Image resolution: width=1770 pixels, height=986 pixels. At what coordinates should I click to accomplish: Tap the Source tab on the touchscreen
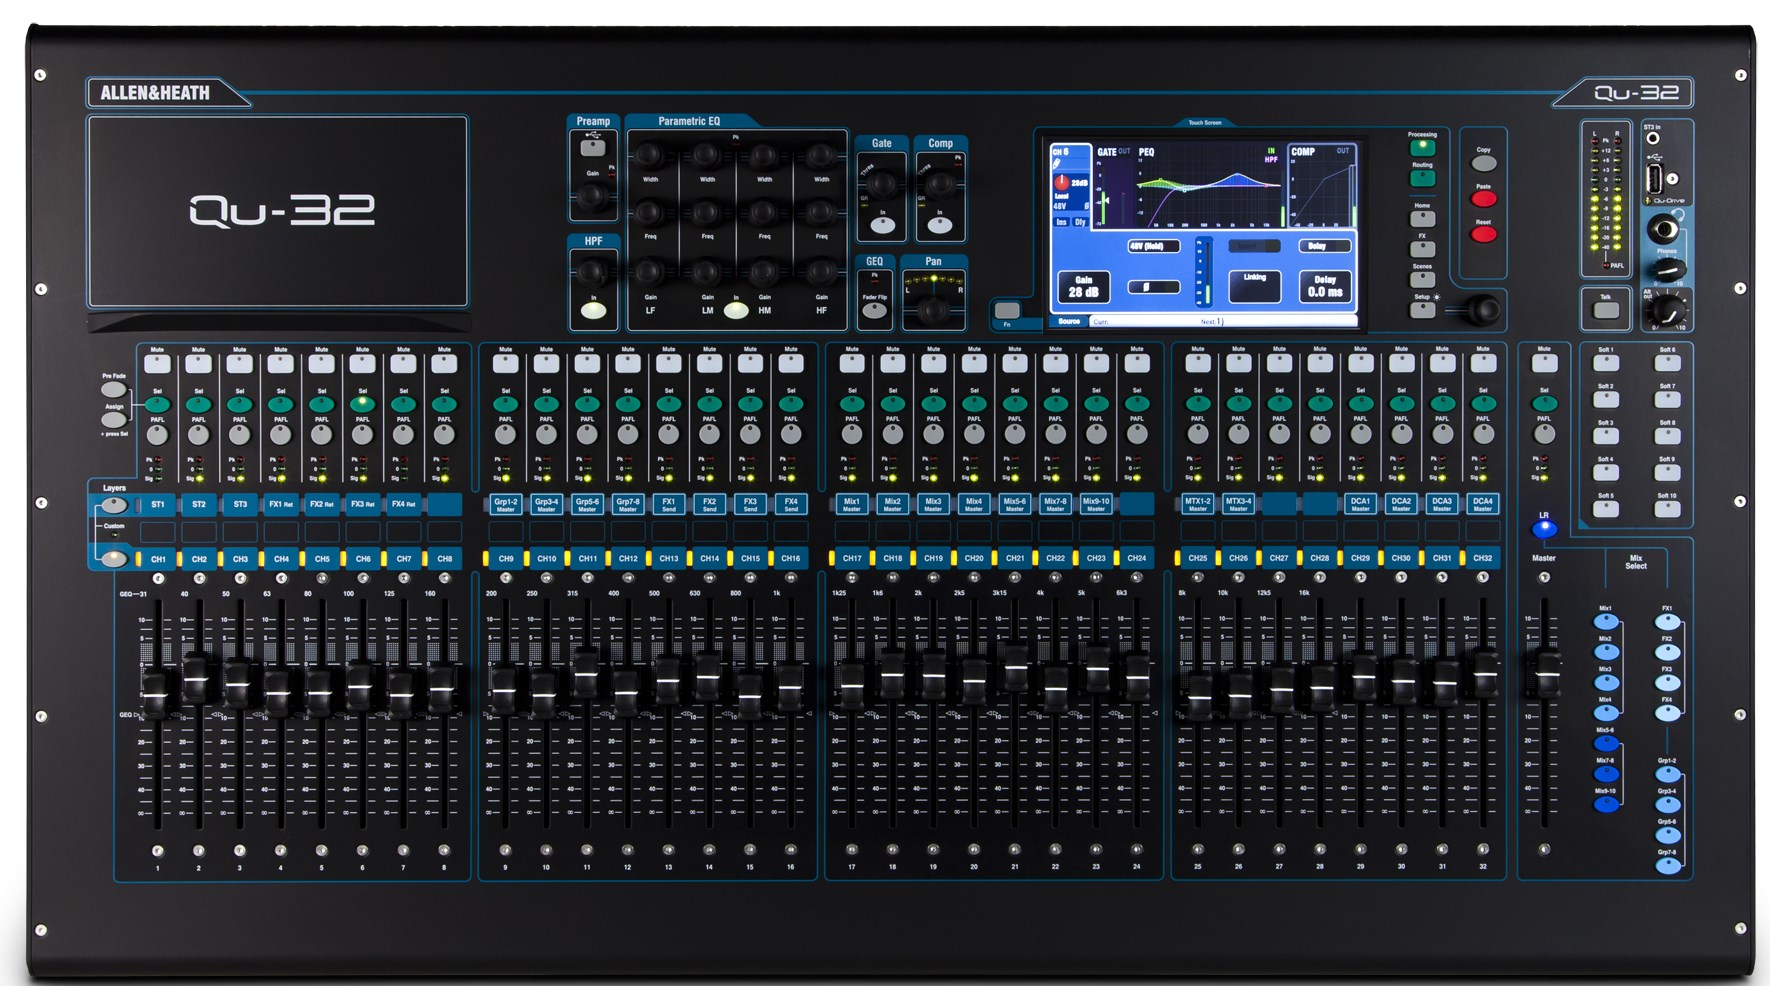pyautogui.click(x=1069, y=321)
